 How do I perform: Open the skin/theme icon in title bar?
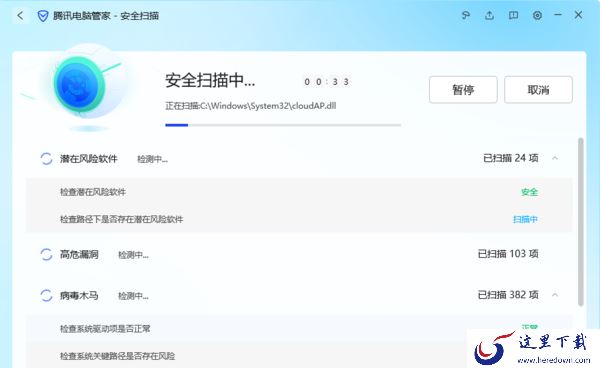click(466, 15)
